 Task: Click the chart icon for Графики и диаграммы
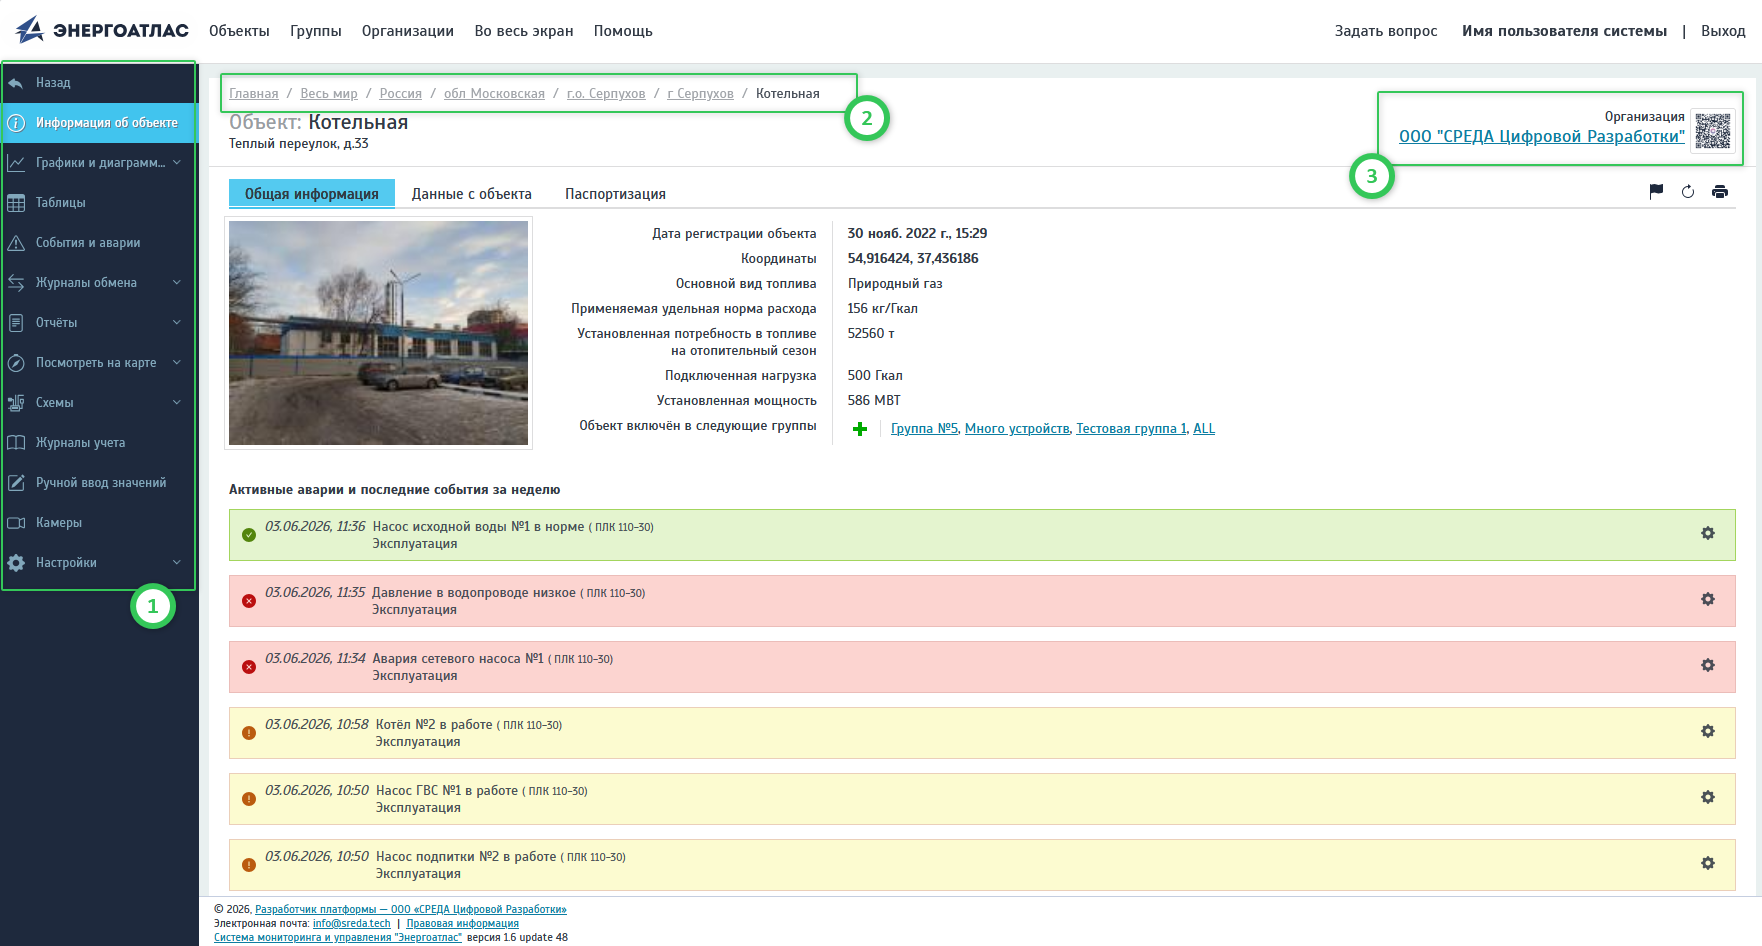pyautogui.click(x=16, y=163)
